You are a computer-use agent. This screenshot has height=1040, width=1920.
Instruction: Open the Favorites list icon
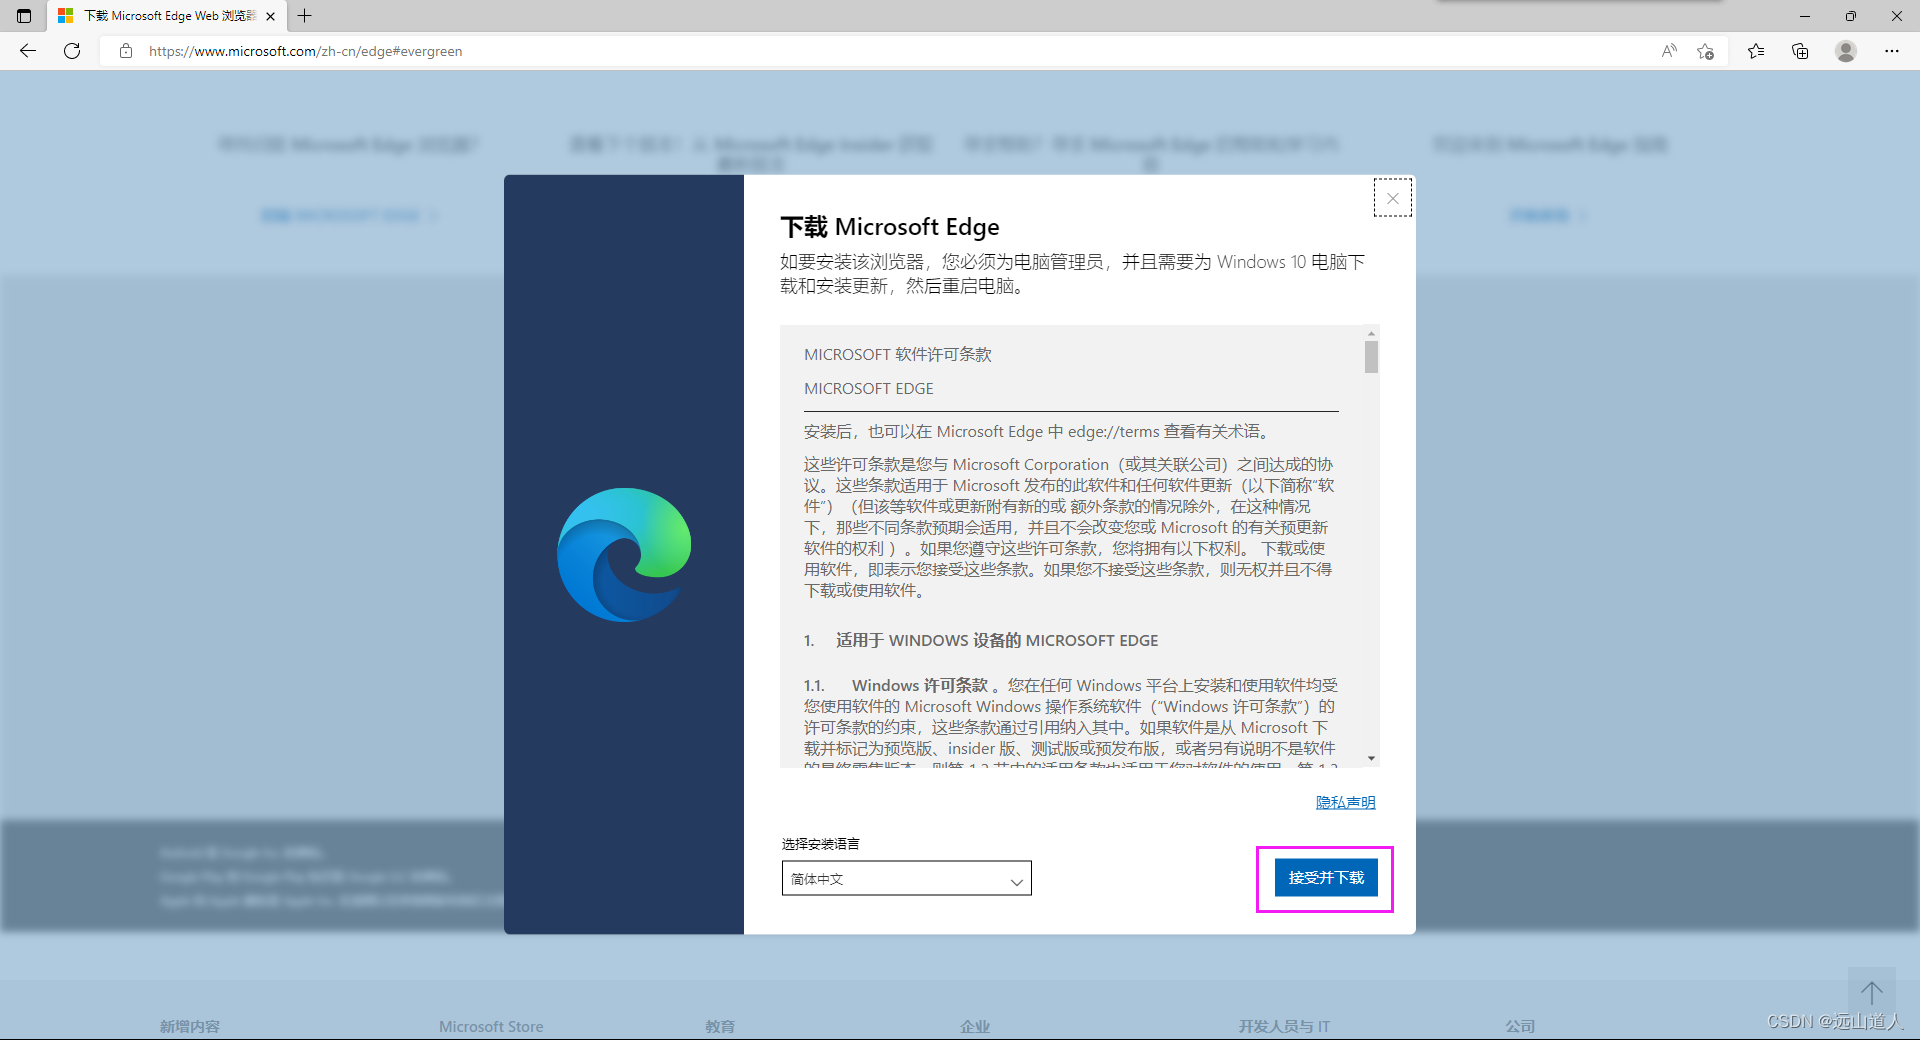coord(1756,51)
